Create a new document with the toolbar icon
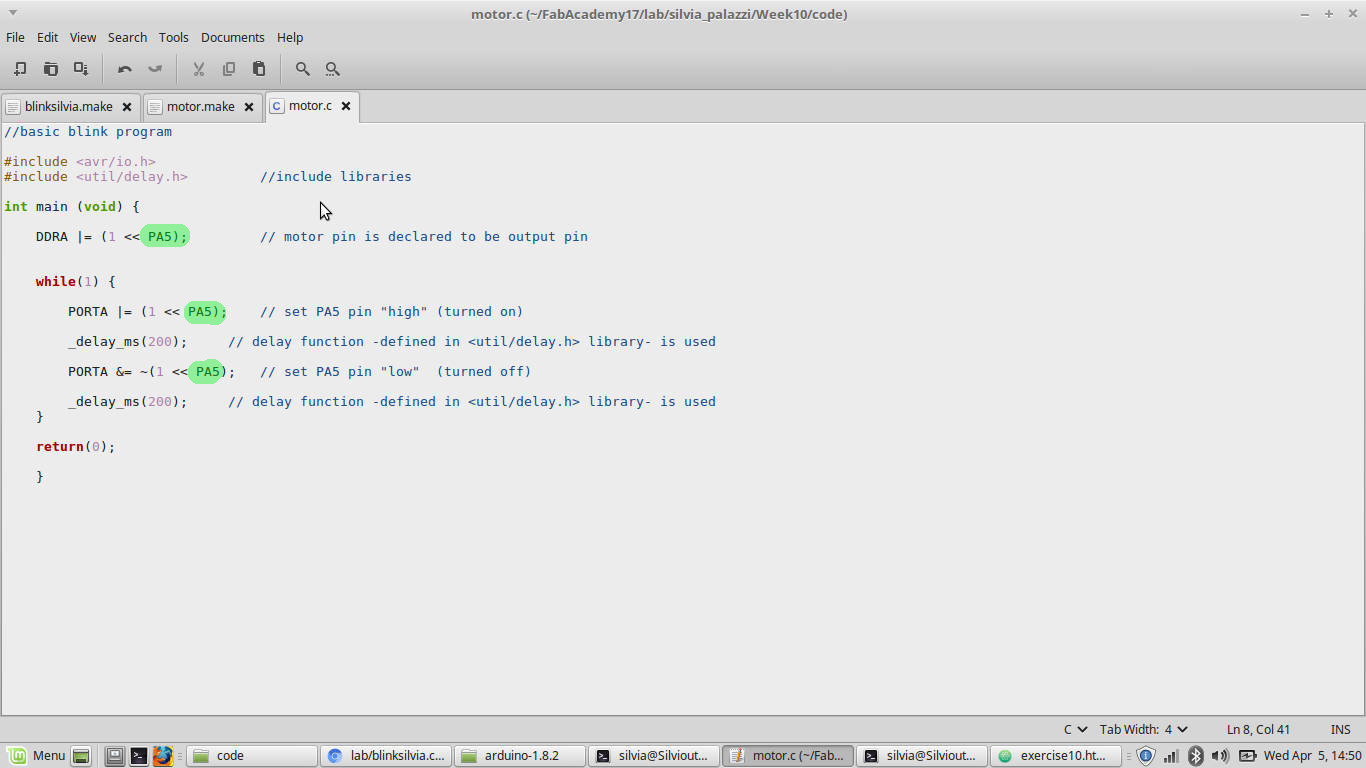 [20, 69]
